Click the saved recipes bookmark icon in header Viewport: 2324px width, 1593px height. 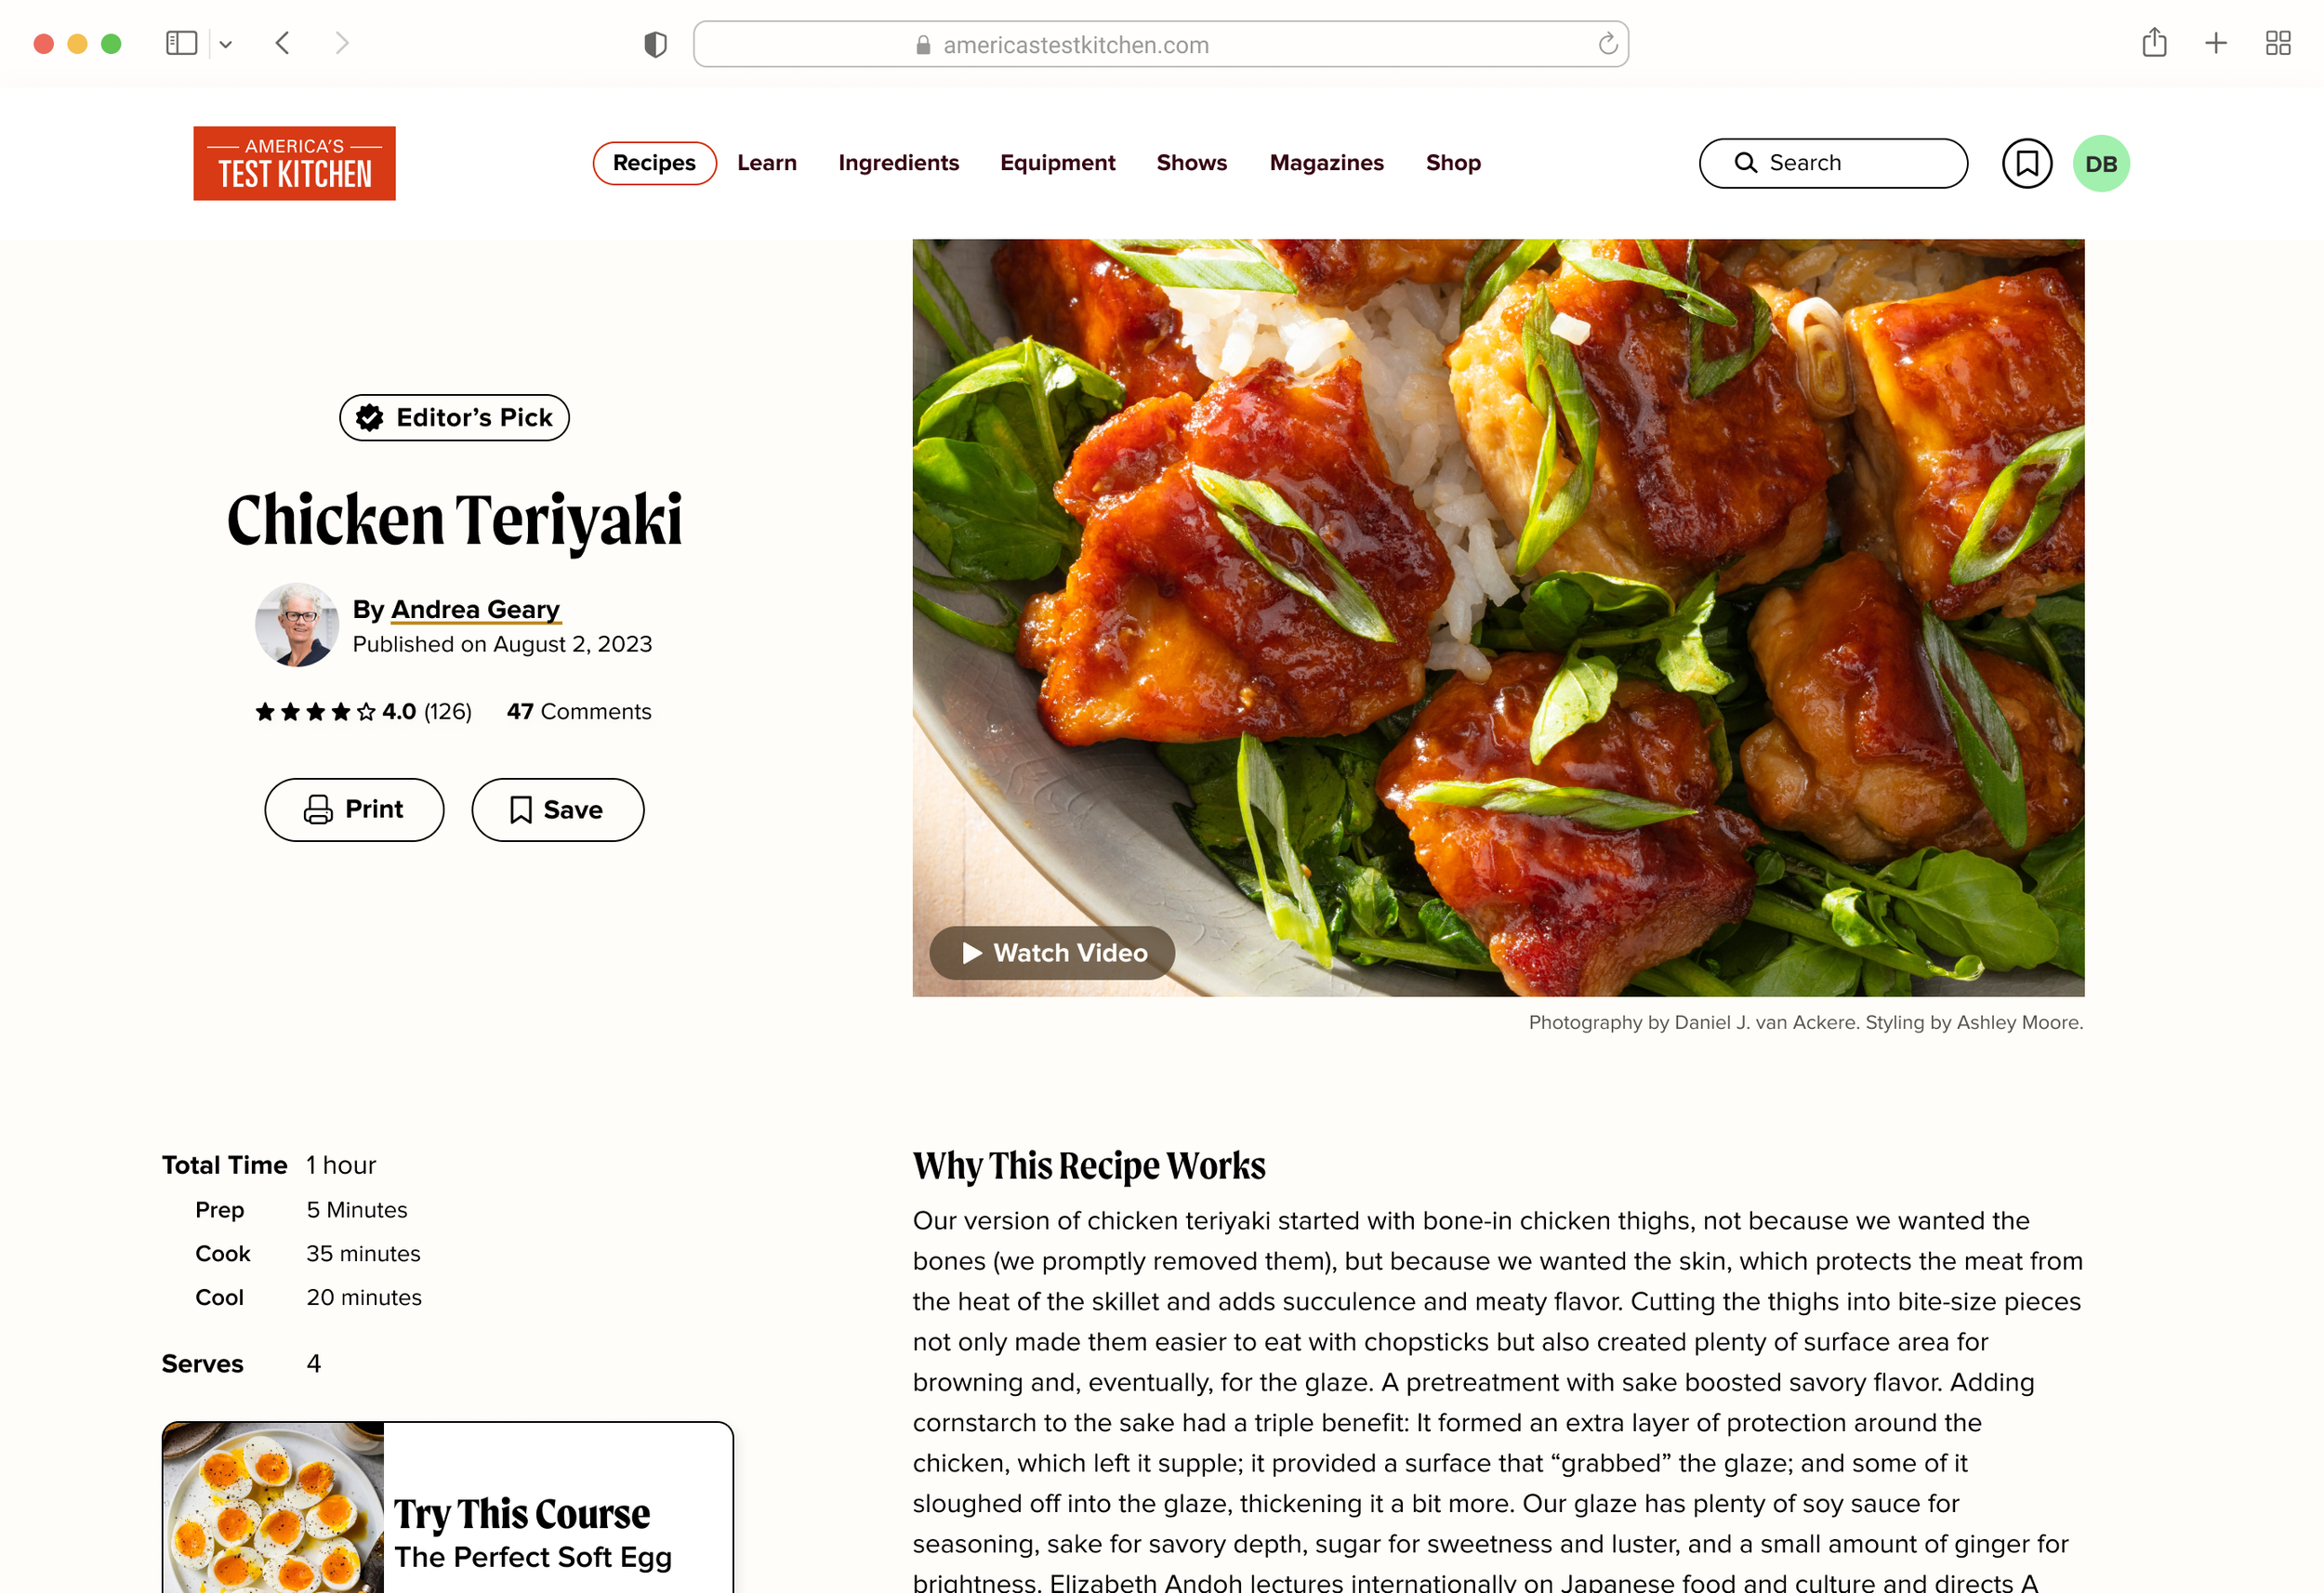2026,163
